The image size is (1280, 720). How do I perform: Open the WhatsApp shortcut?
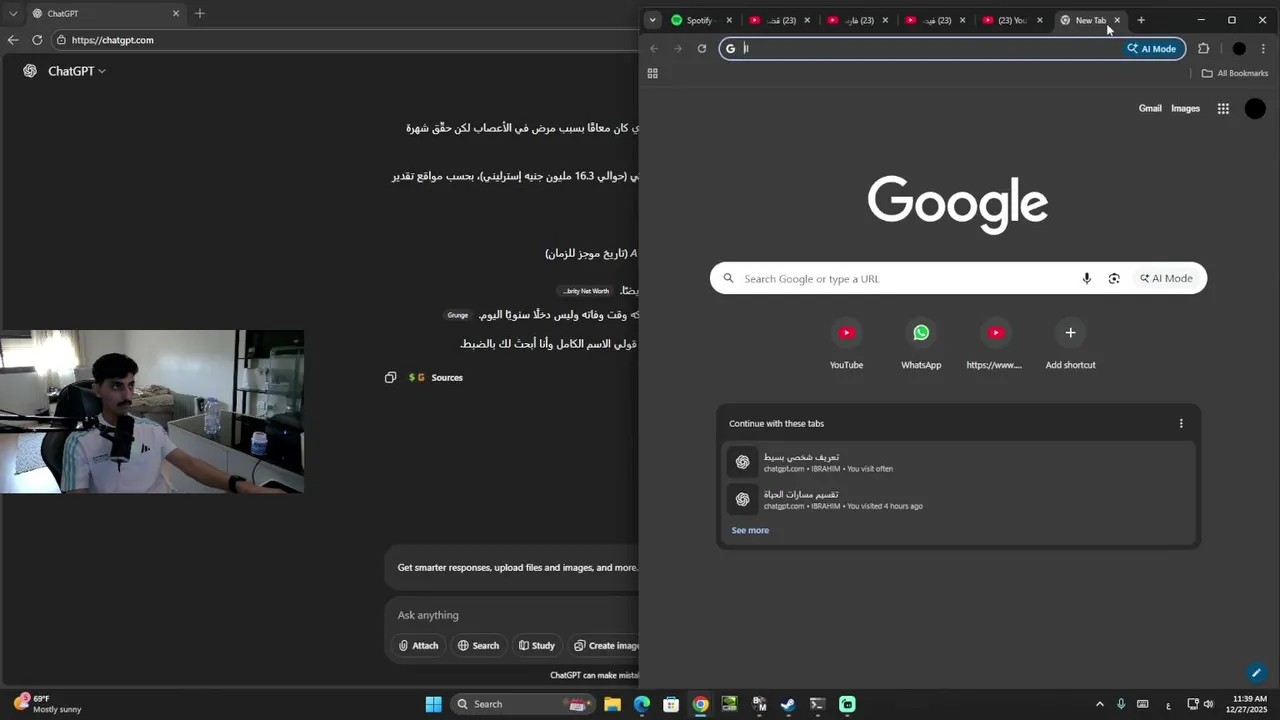[921, 345]
